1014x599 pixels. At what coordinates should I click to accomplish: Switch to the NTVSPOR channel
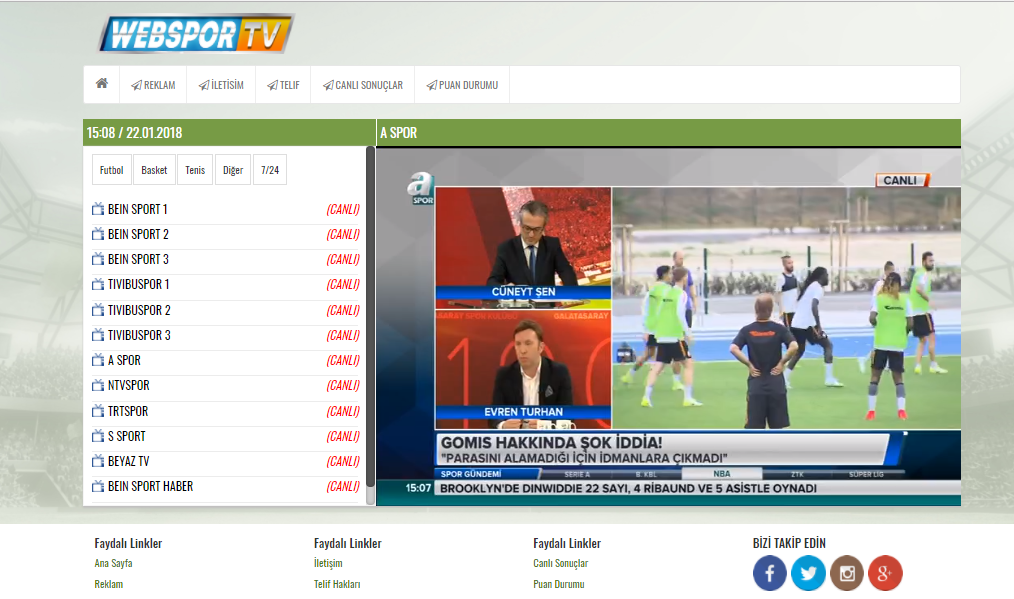(x=128, y=386)
